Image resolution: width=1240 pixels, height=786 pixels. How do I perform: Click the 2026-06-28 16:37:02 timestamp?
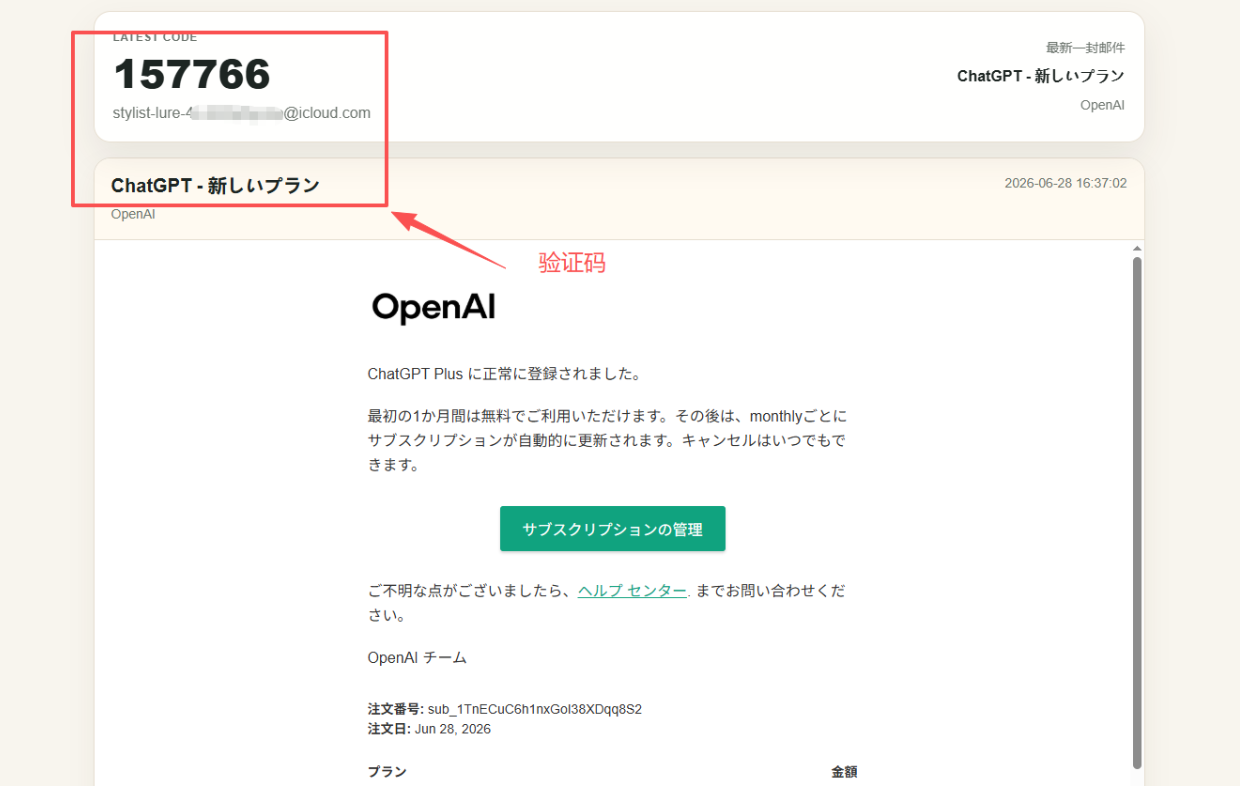[x=1066, y=183]
